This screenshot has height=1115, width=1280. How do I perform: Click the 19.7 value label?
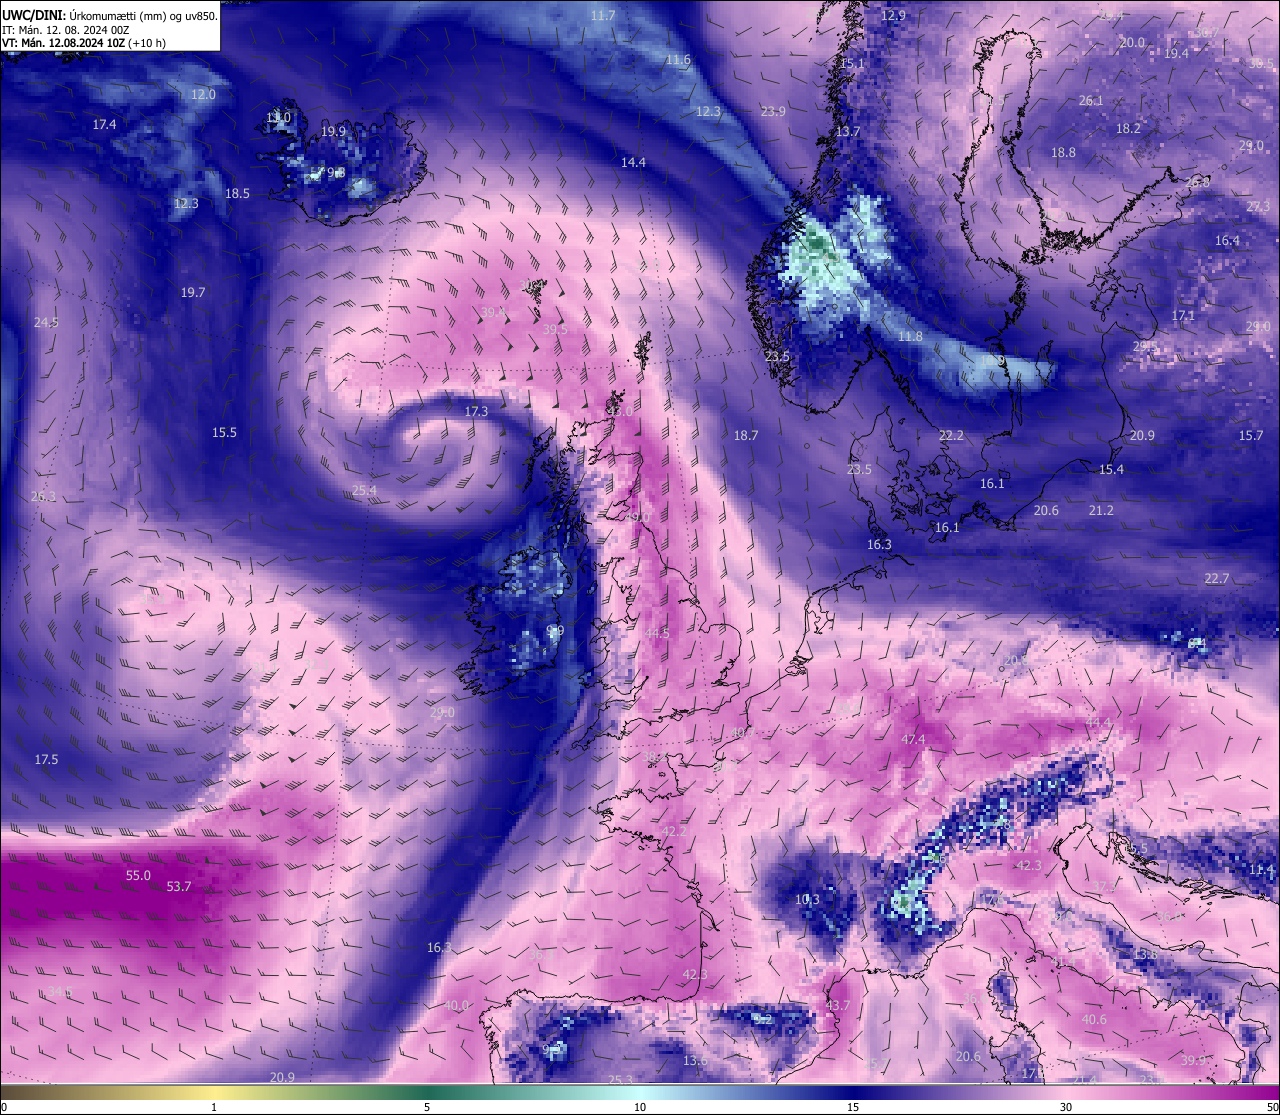(x=193, y=292)
